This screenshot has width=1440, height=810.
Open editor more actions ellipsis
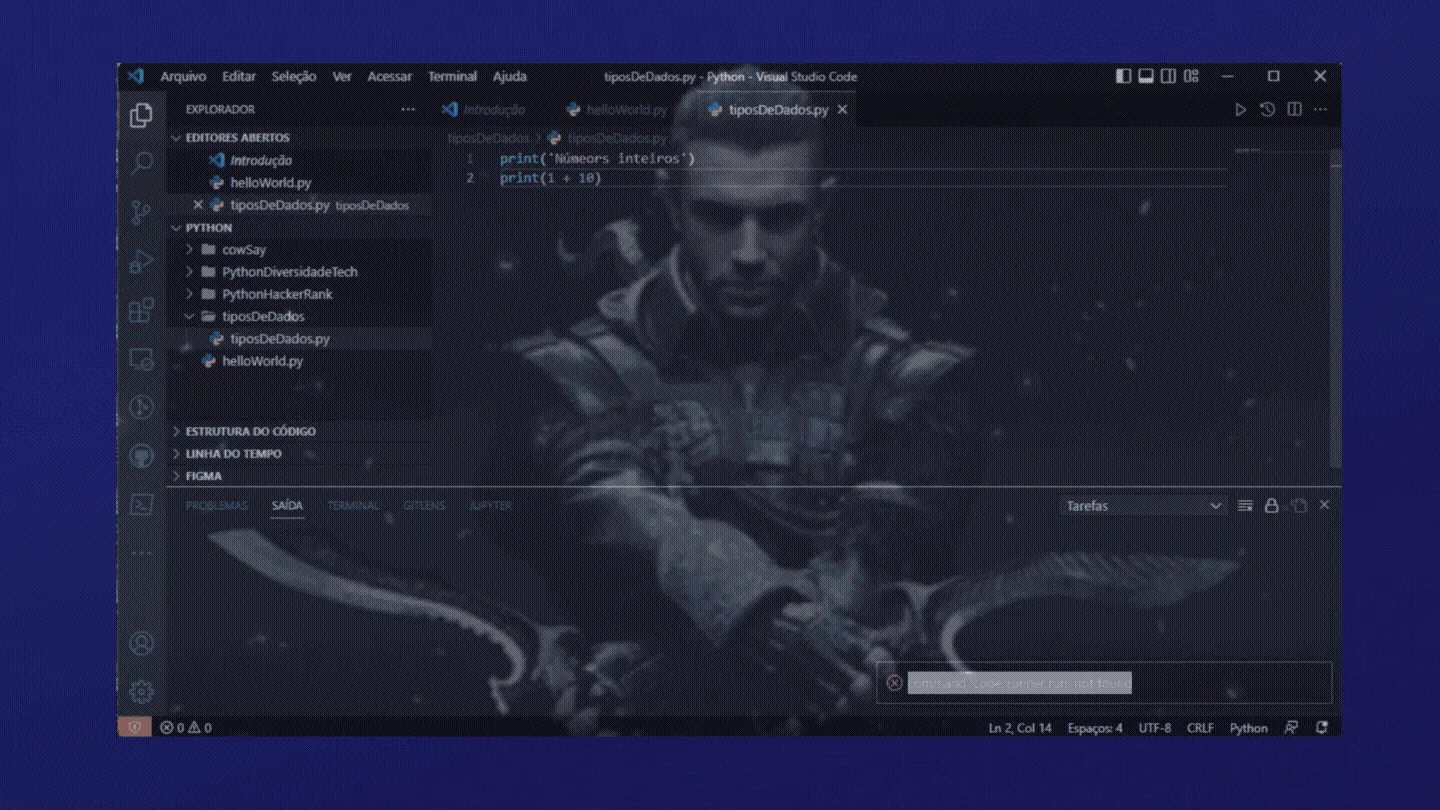click(x=1320, y=109)
